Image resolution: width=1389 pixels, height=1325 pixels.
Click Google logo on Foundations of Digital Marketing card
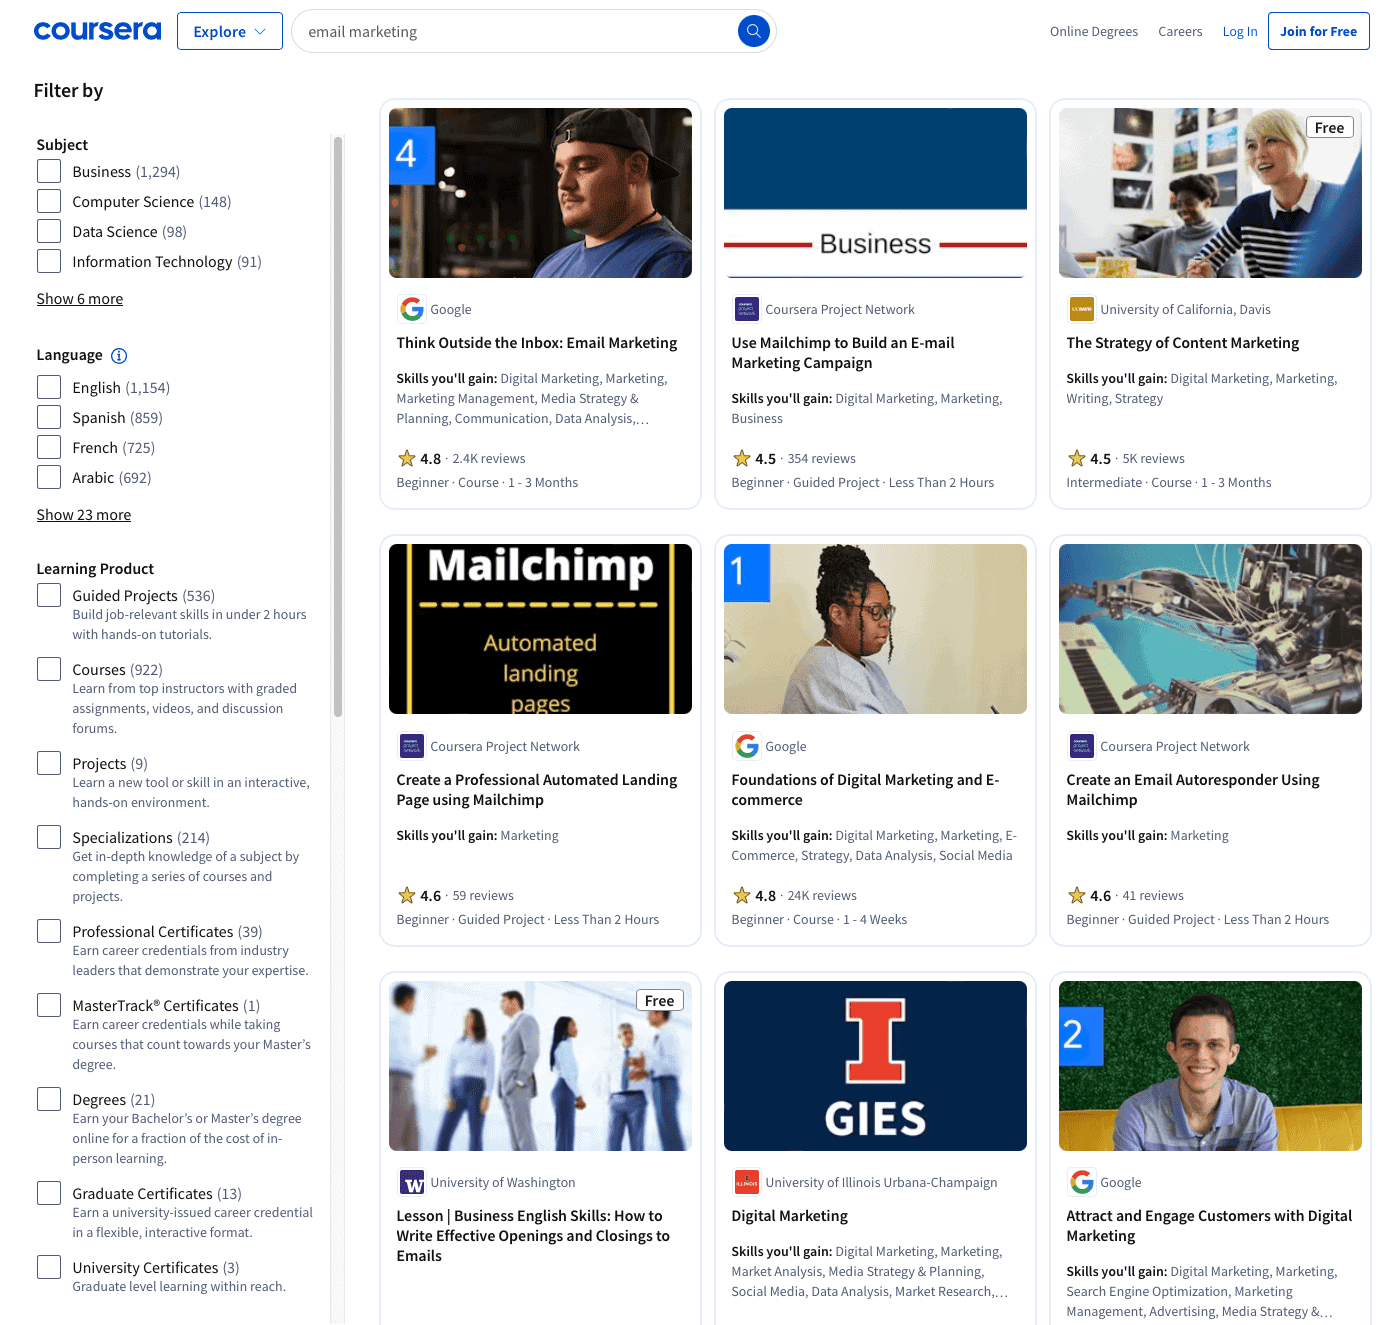(x=746, y=746)
